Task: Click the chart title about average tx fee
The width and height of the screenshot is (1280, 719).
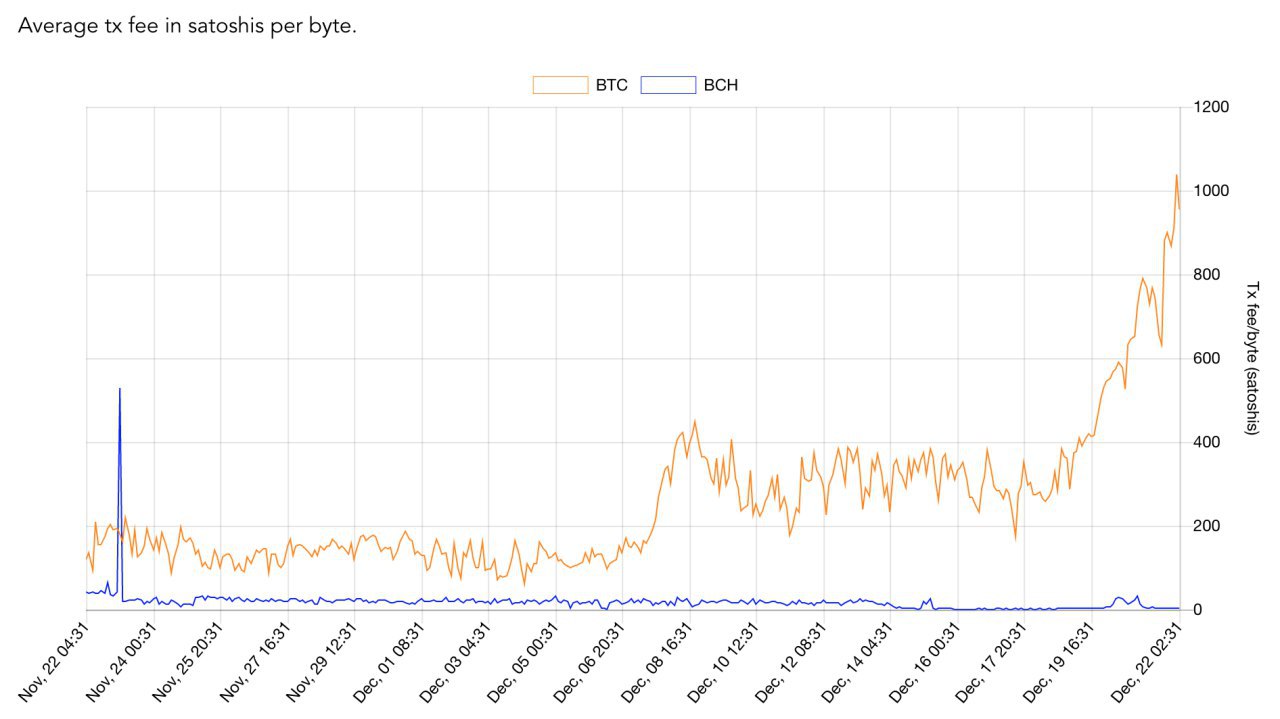Action: pos(187,26)
